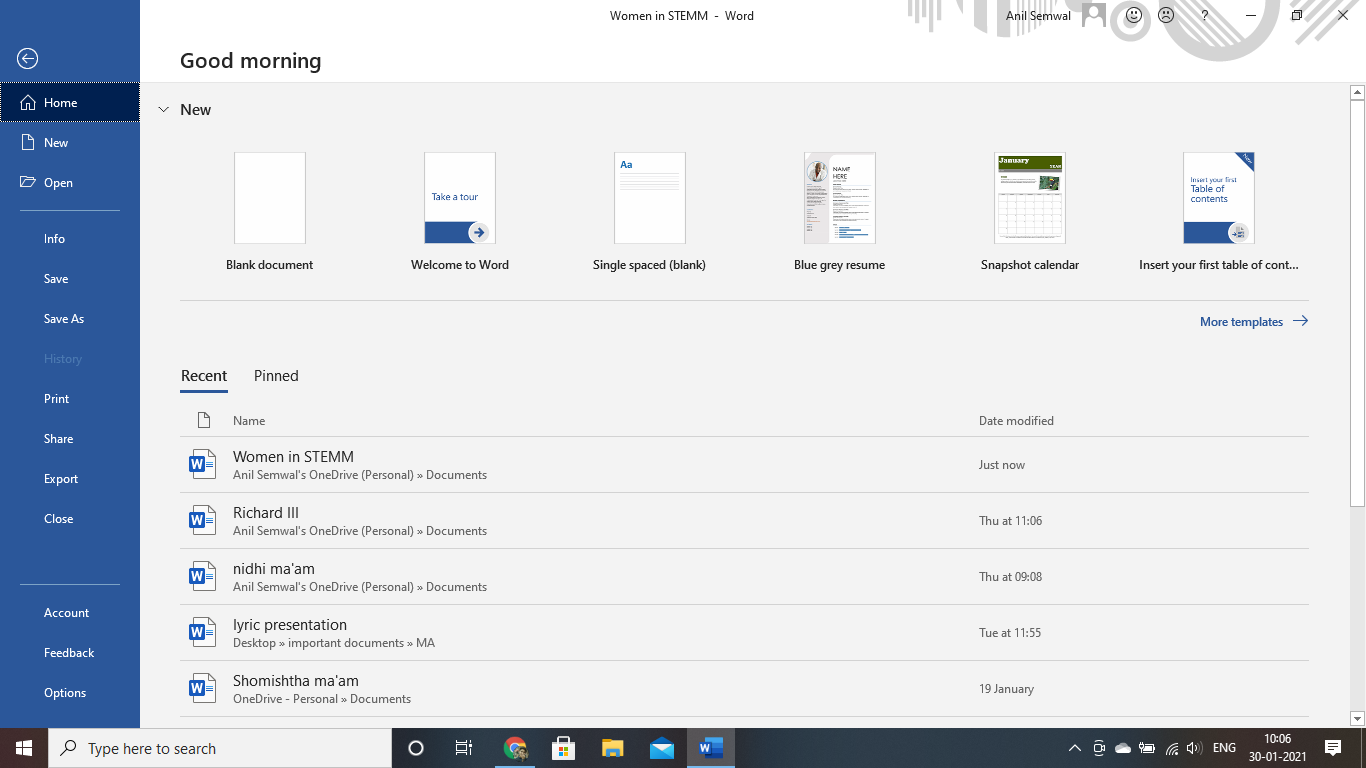
Task: Open the nidhi ma'am document name
Action: (274, 569)
